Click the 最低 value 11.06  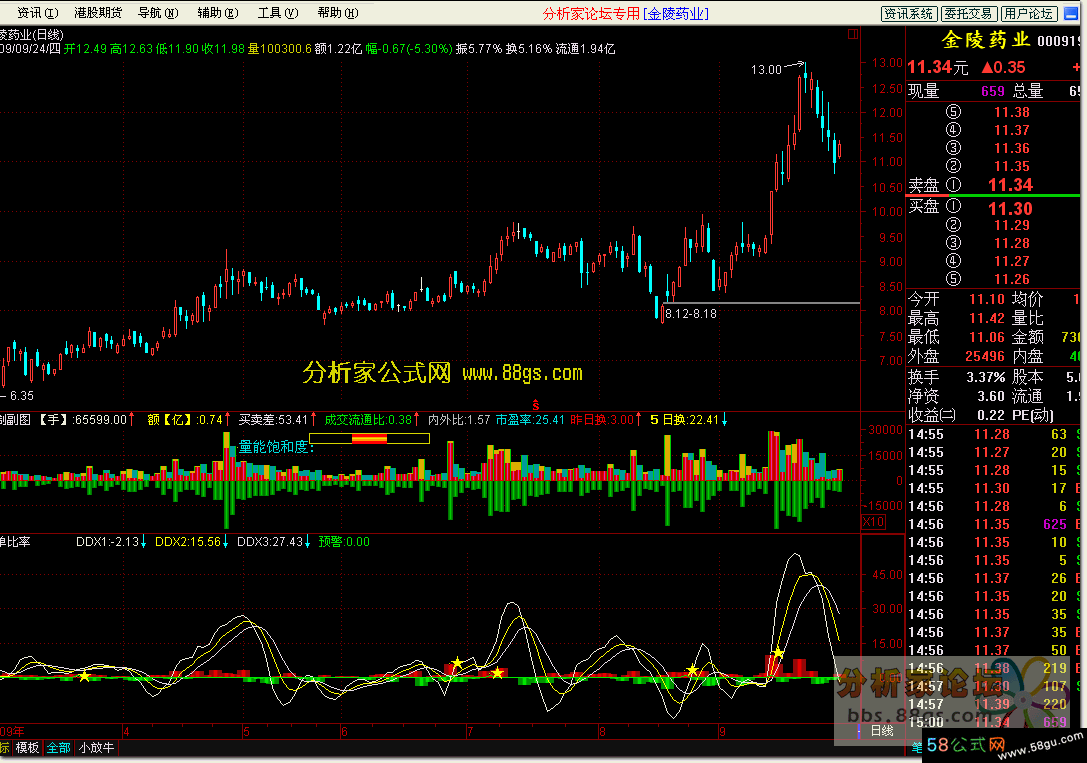986,337
